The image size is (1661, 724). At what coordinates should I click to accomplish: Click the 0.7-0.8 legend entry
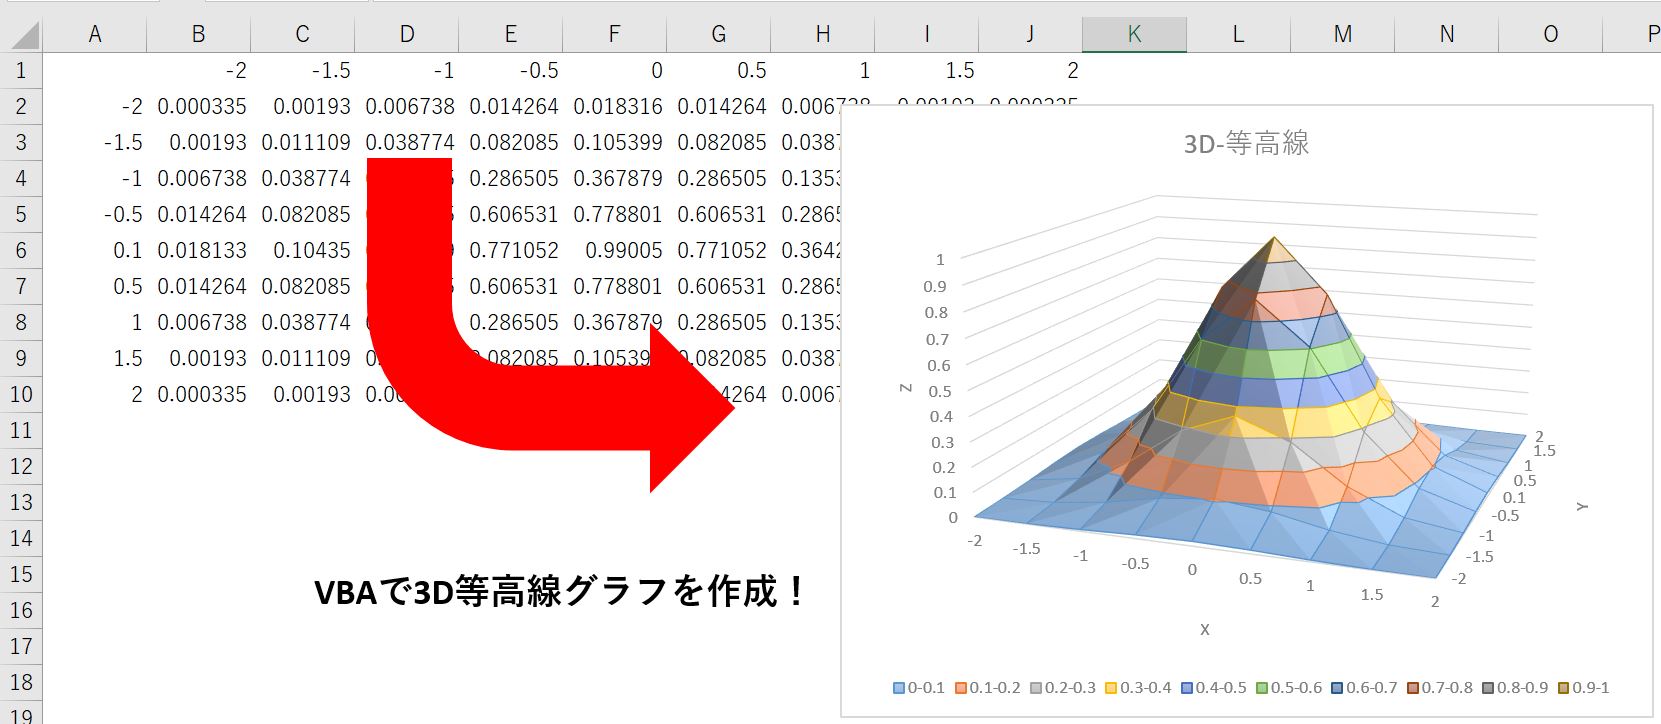(1439, 688)
